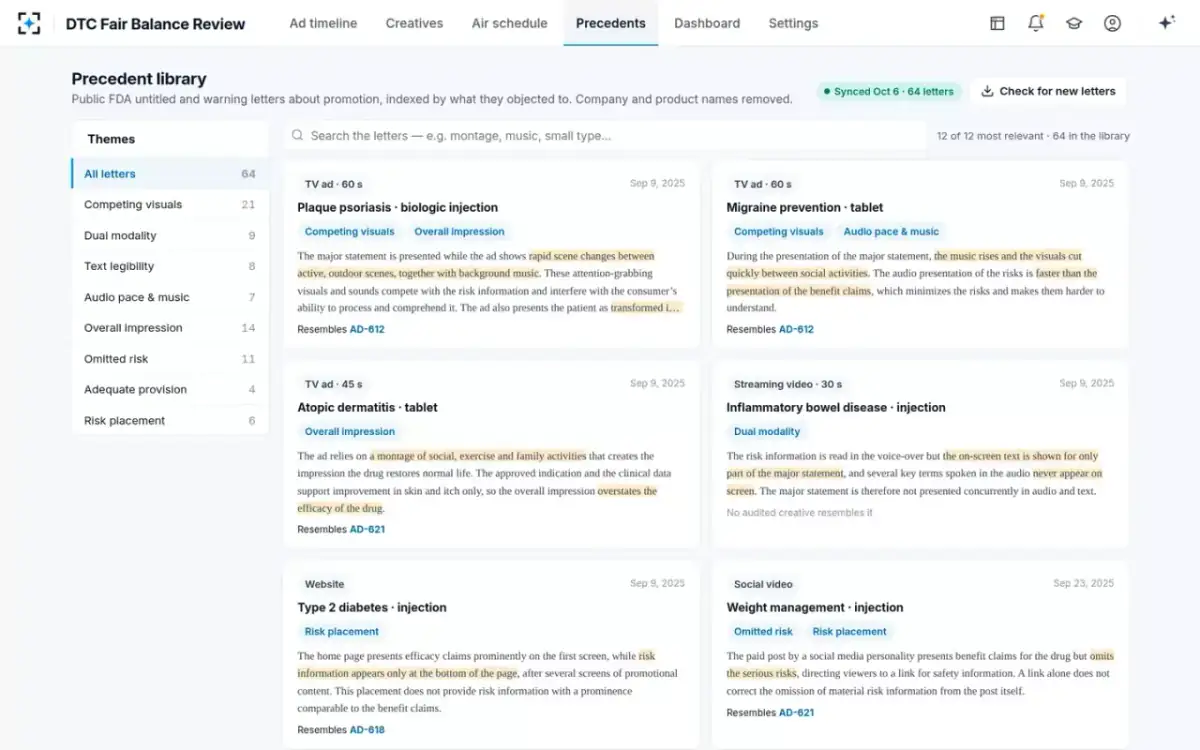Click the app logo icon
This screenshot has width=1200, height=750.
[x=29, y=23]
